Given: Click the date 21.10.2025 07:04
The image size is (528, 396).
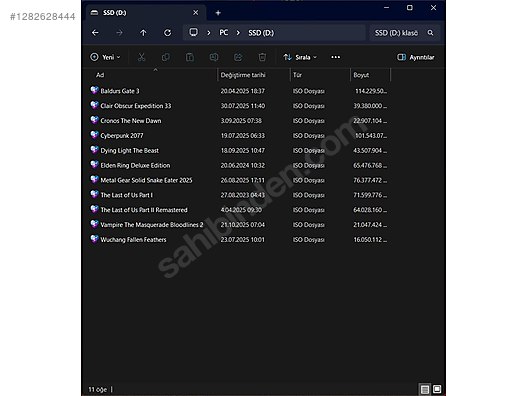Looking at the screenshot, I should (x=242, y=225).
